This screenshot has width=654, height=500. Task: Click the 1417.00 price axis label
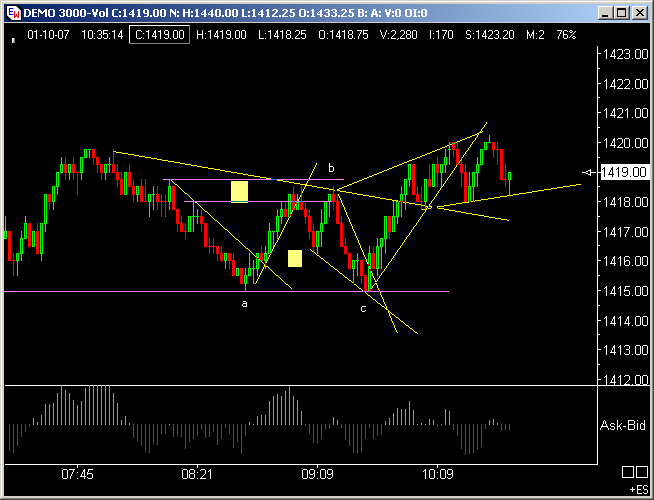coord(626,232)
